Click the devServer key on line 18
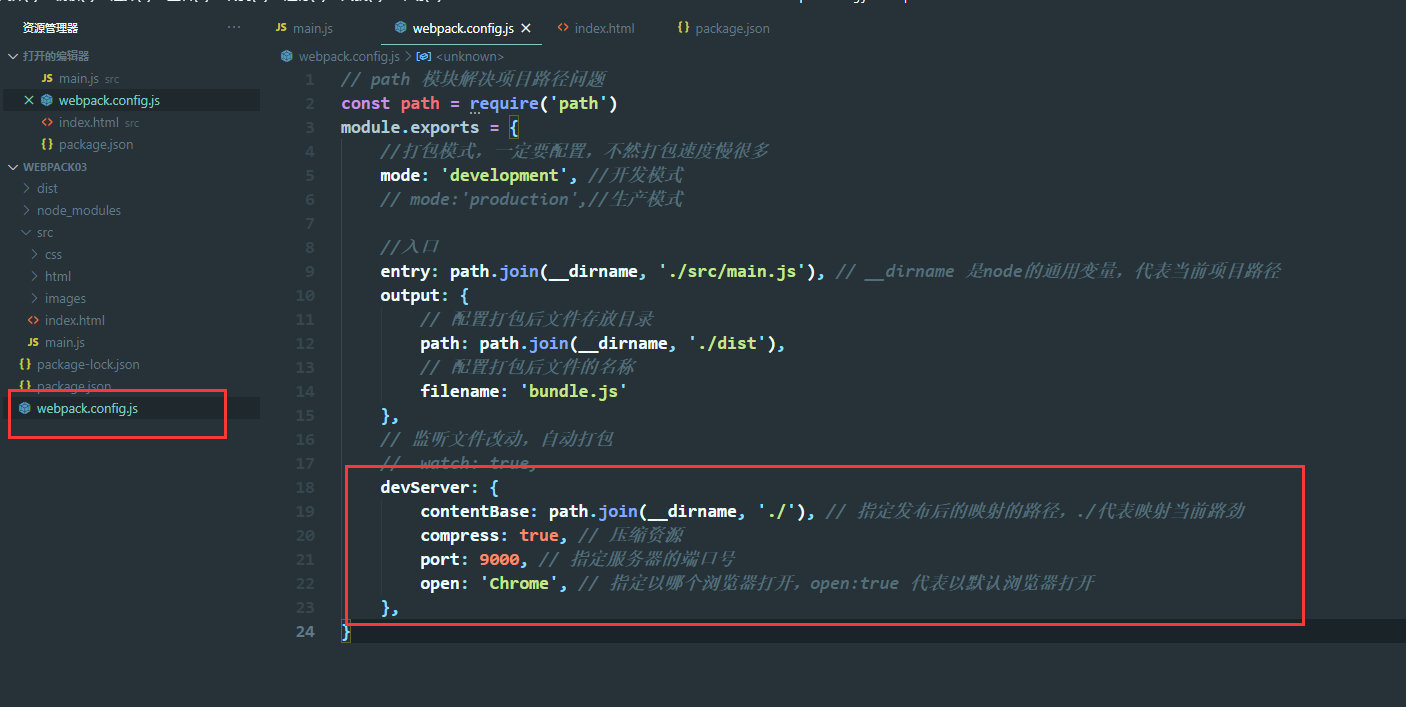This screenshot has height=707, width=1406. pyautogui.click(x=424, y=487)
